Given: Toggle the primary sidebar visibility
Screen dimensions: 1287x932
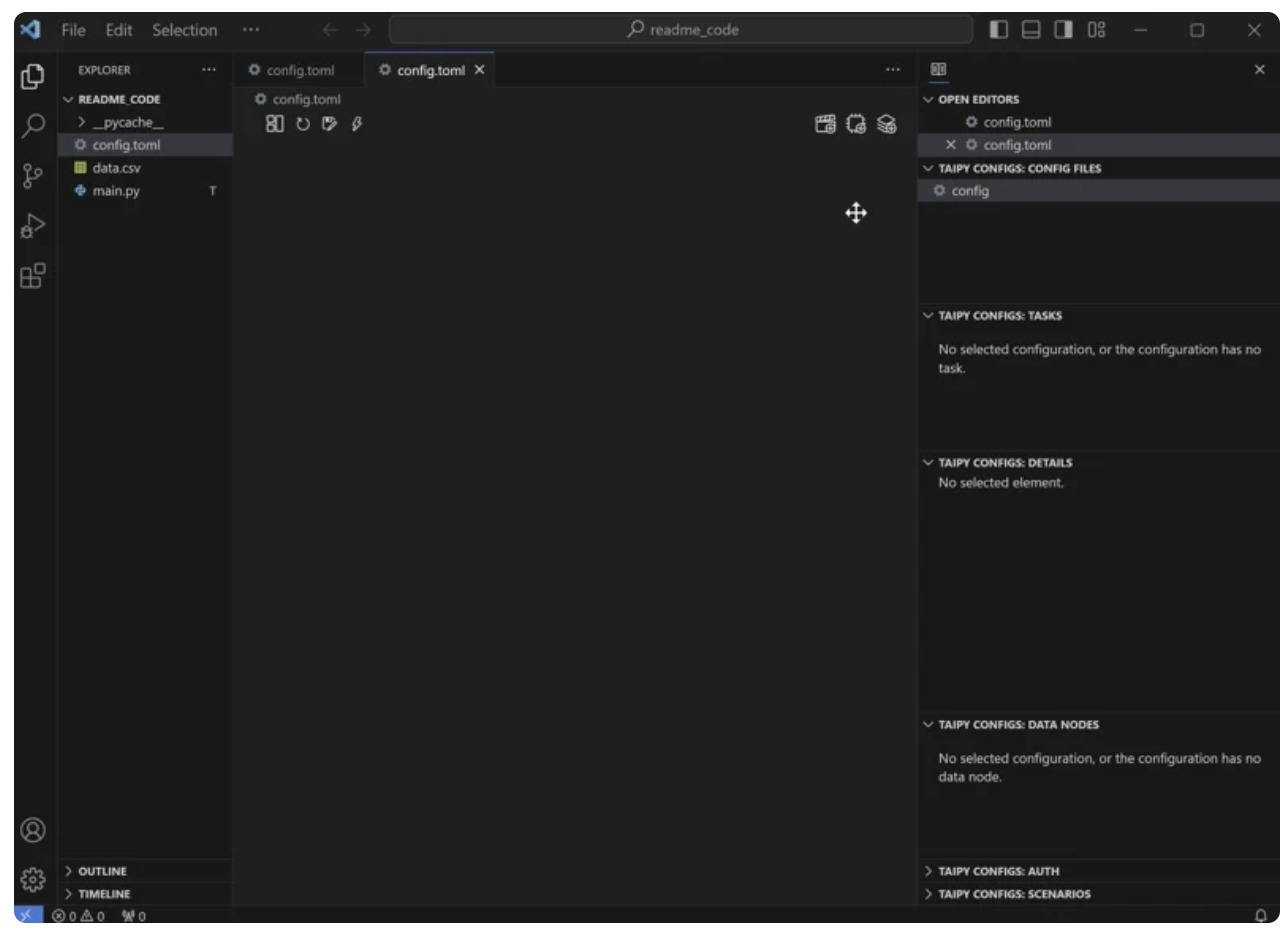Looking at the screenshot, I should (998, 30).
